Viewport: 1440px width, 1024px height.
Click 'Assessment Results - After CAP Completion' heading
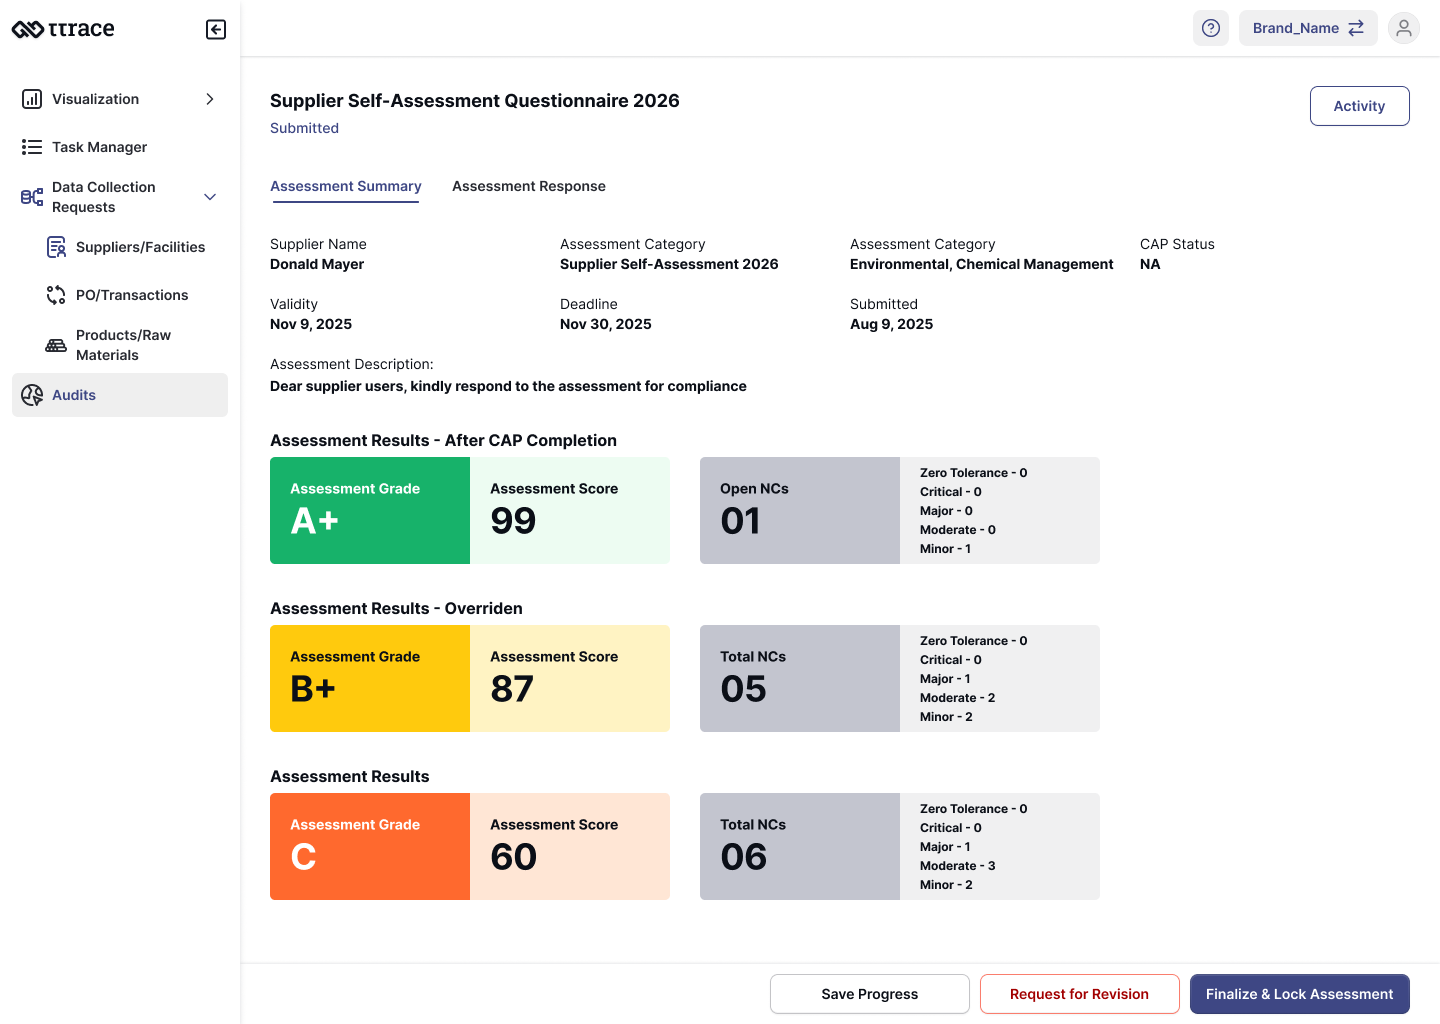[443, 441]
